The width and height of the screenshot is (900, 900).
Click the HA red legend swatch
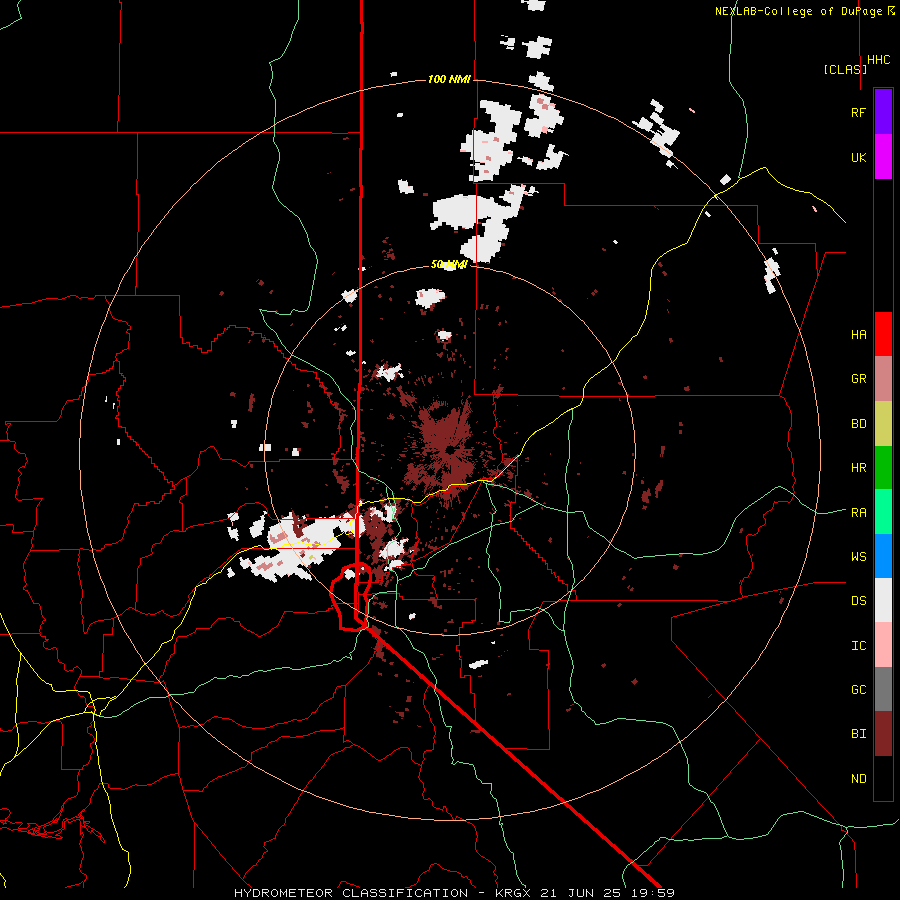[883, 334]
